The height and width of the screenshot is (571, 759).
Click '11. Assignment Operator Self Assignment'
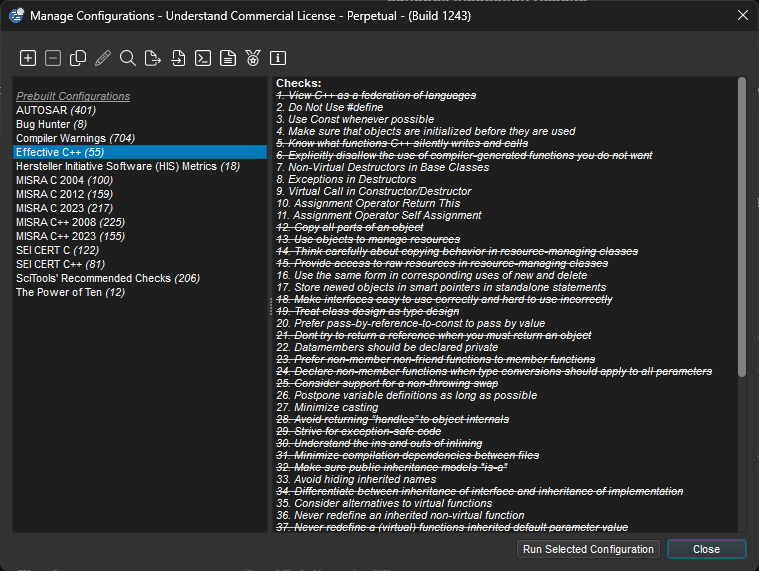point(379,215)
